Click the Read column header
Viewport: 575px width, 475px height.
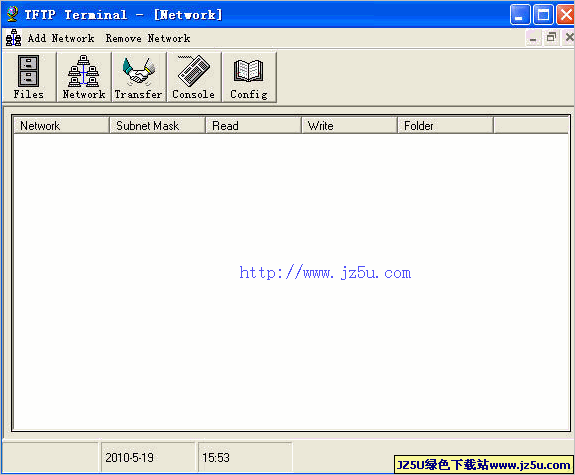(x=253, y=125)
